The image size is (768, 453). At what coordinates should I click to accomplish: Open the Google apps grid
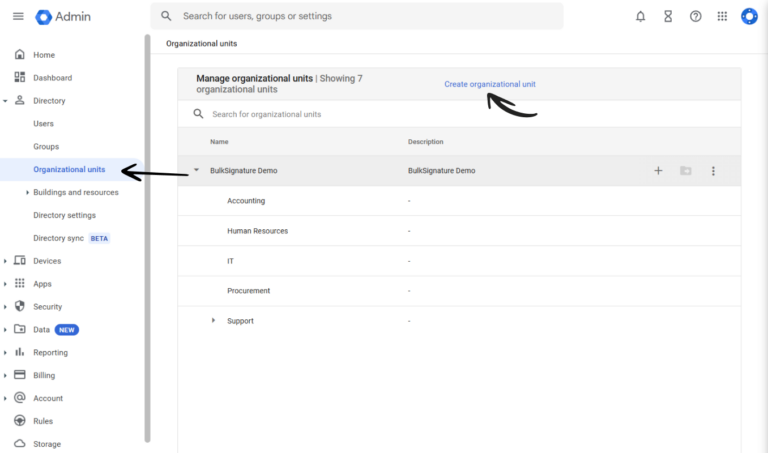point(722,16)
